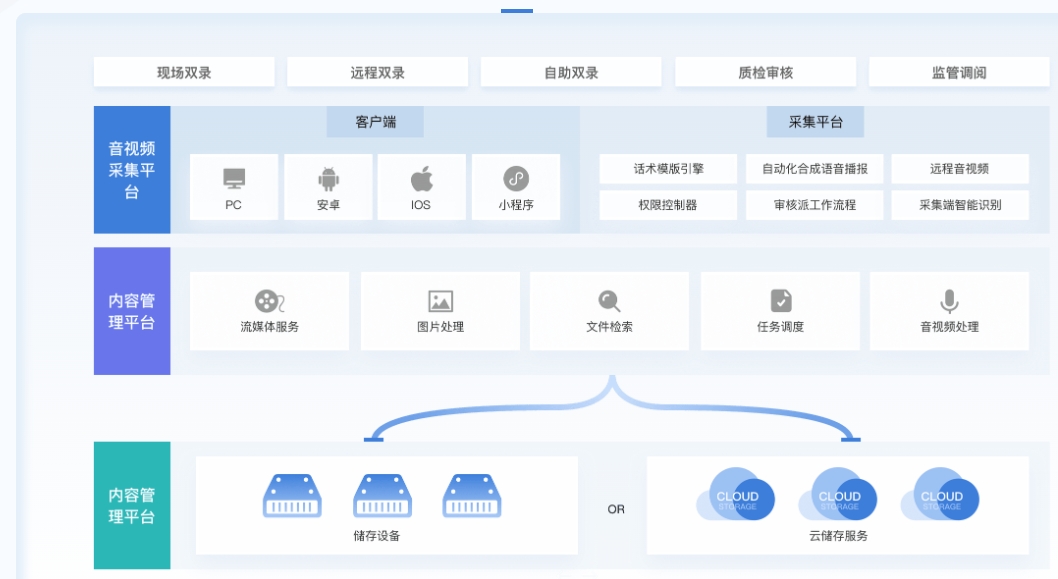Select the middle 储存设备 server icon
The image size is (1058, 579).
pyautogui.click(x=382, y=495)
